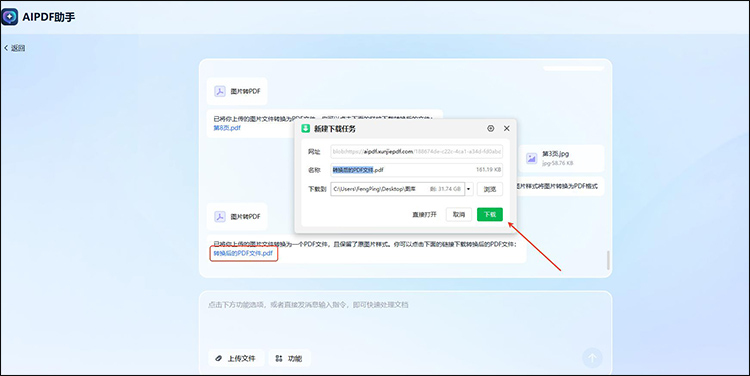Edit the 名称 file name field
This screenshot has height=376, width=750.
pos(416,170)
